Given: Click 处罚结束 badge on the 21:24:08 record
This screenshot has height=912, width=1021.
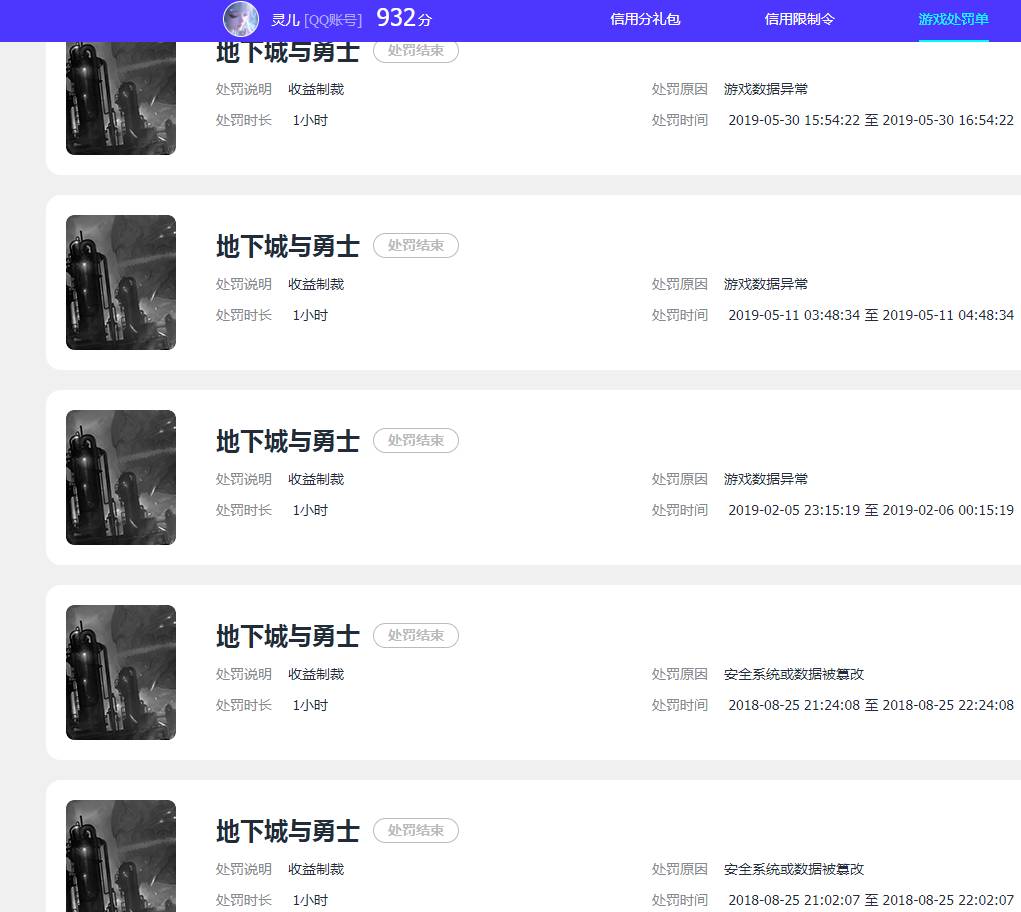Looking at the screenshot, I should [x=416, y=635].
